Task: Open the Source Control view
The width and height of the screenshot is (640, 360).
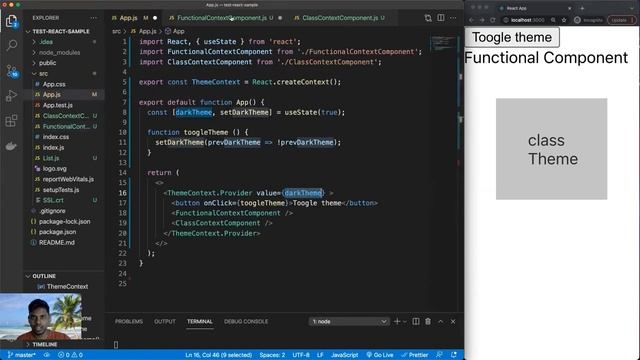Action: [x=11, y=71]
